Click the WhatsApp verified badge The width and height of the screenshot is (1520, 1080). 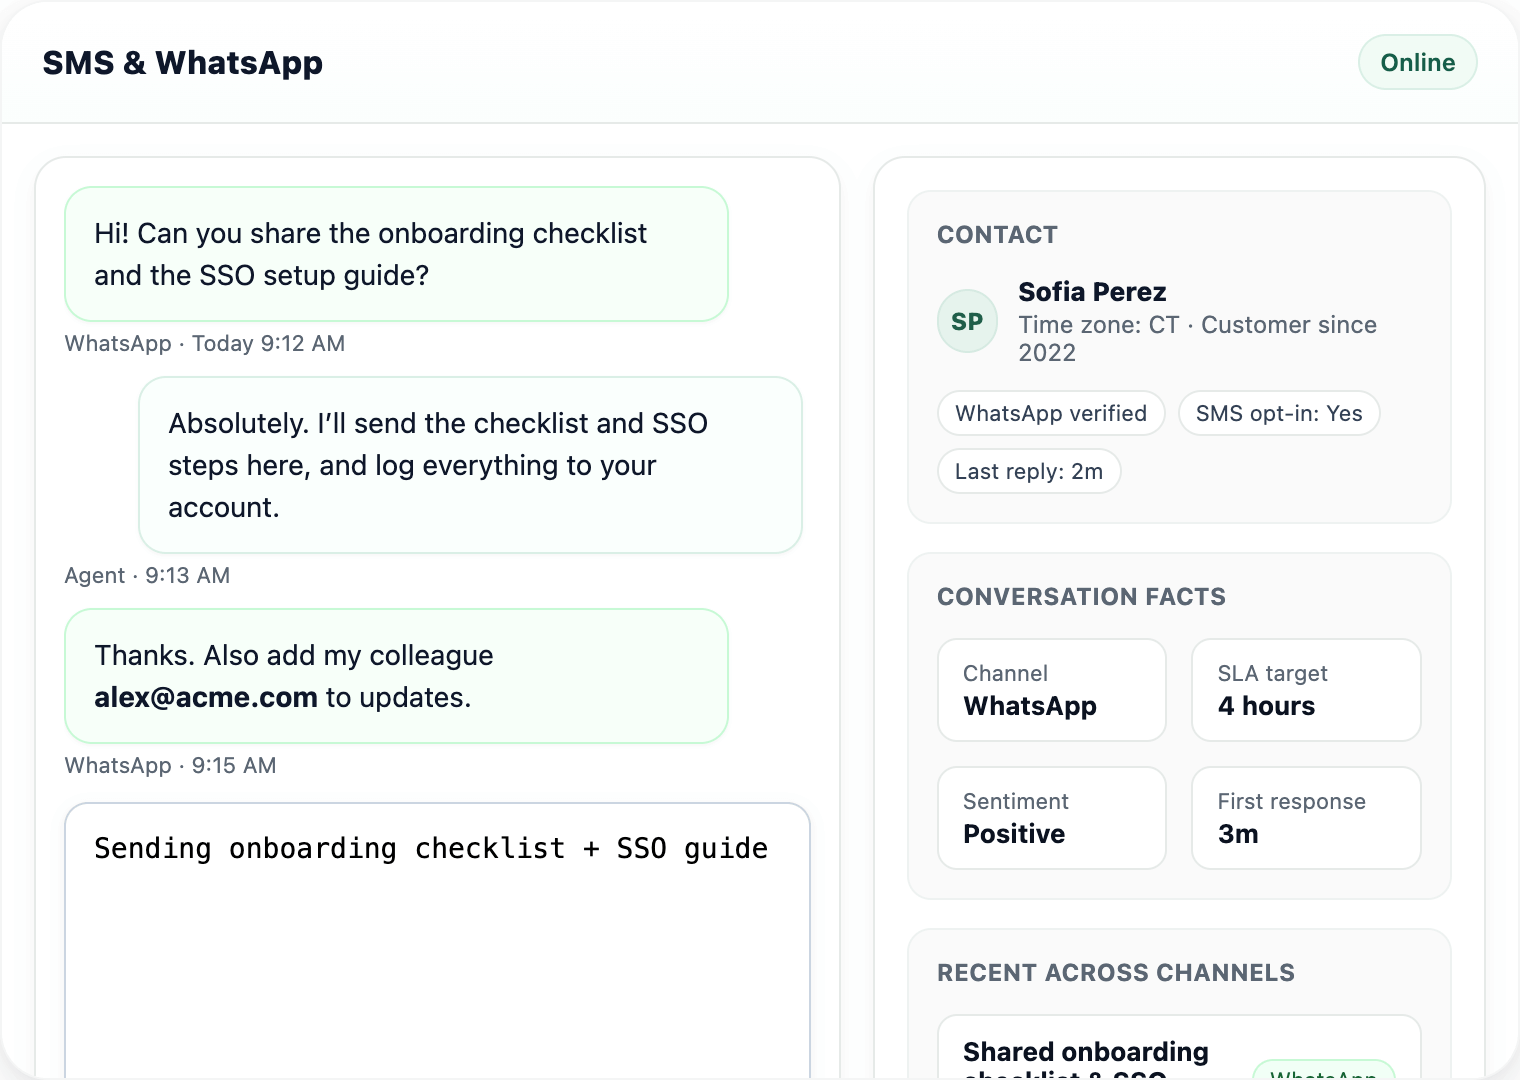click(1050, 413)
